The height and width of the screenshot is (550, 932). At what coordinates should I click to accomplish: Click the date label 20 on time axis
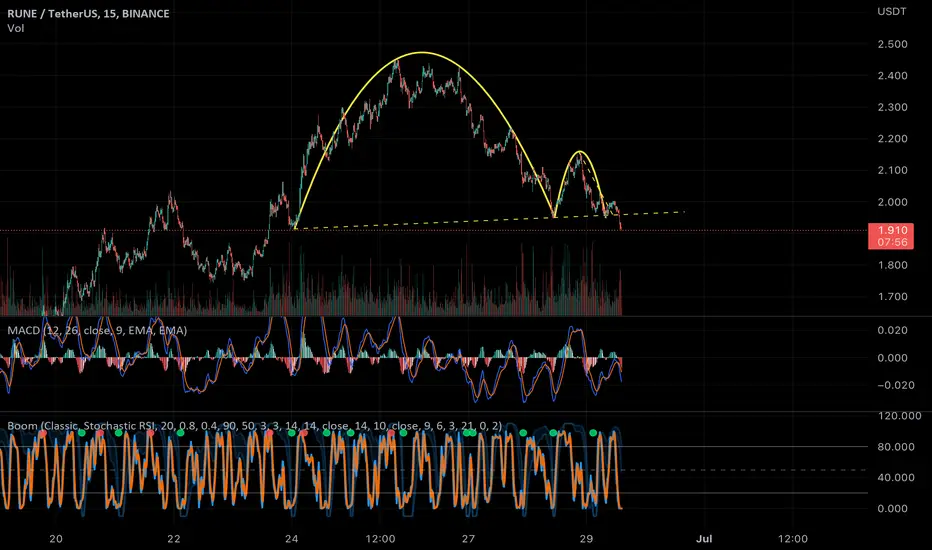[x=55, y=539]
